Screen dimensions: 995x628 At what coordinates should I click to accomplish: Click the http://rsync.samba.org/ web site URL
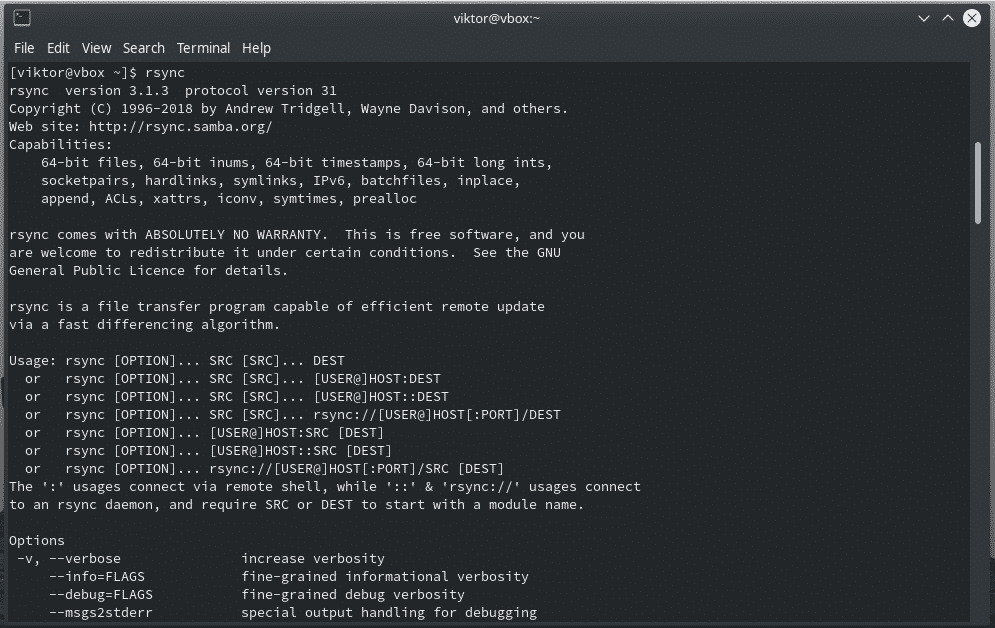point(180,127)
